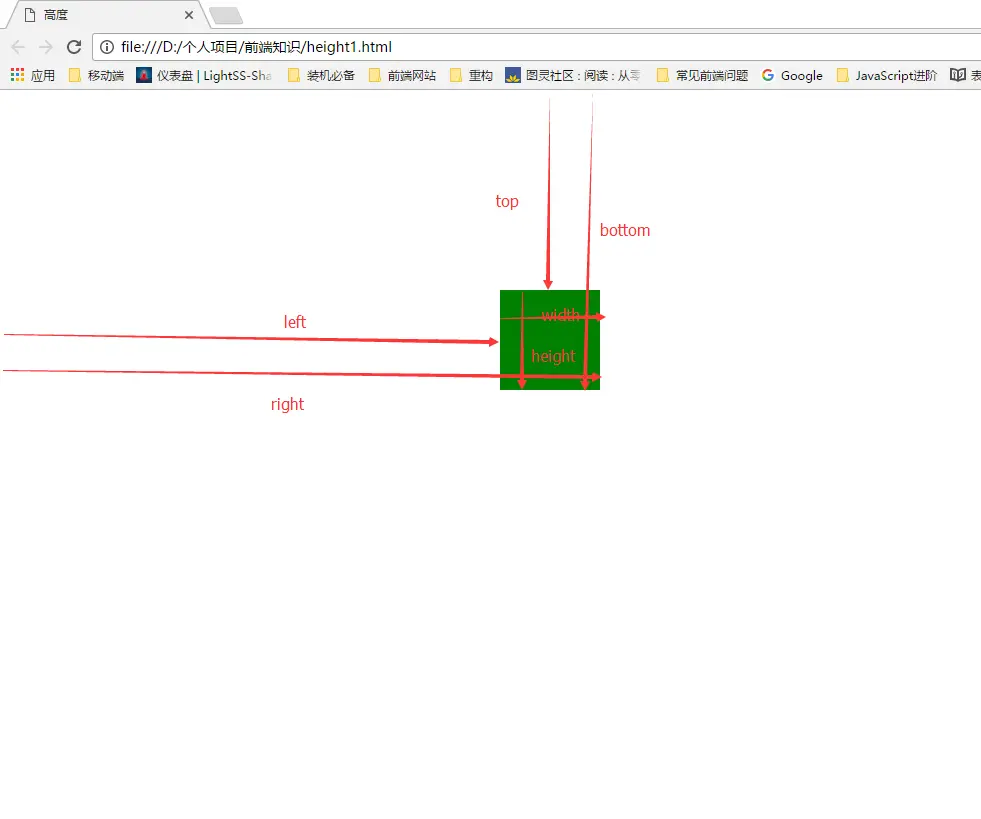Screen dimensions: 981x819
Task: Open the Apps grid icon in bookmarks bar
Action: coord(18,75)
